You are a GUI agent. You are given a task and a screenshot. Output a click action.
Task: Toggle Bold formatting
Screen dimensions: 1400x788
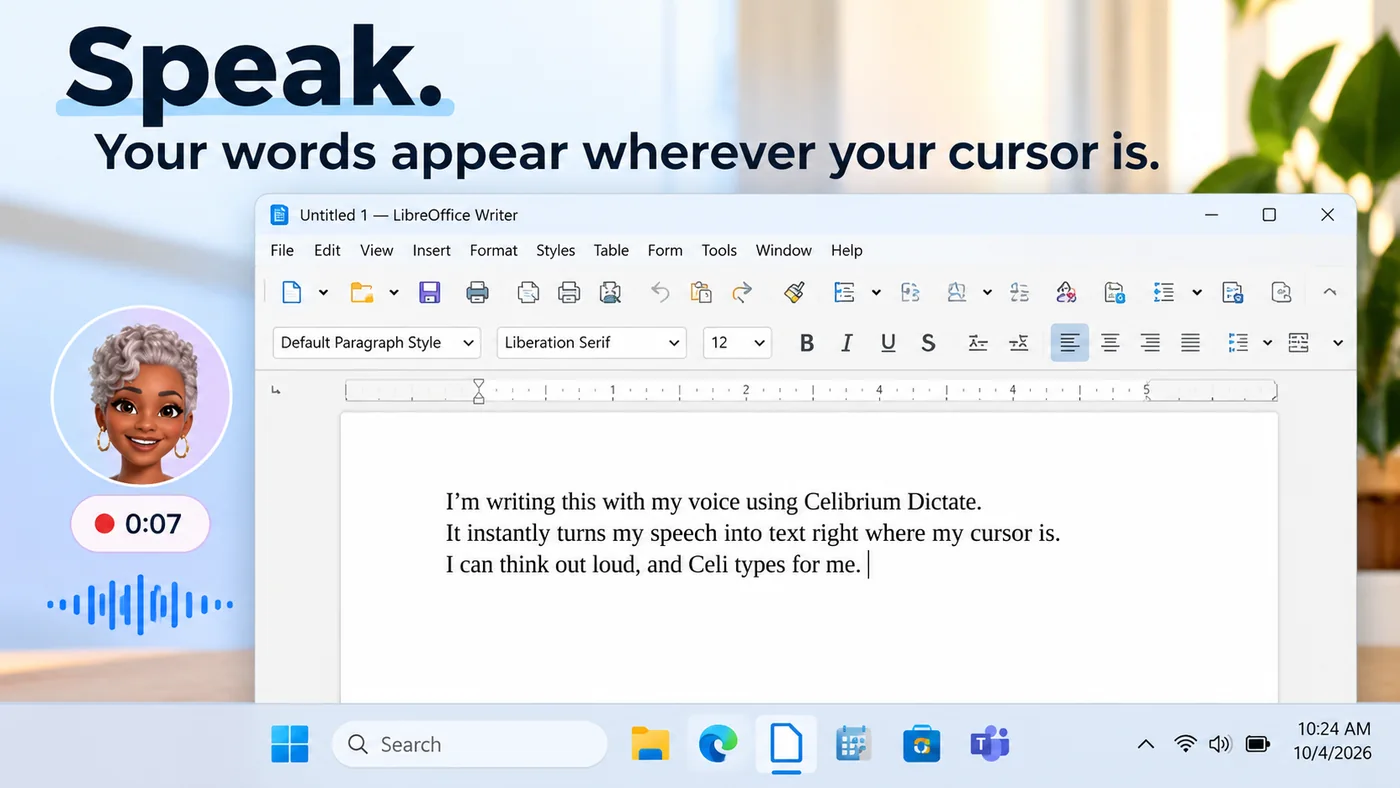click(x=807, y=343)
